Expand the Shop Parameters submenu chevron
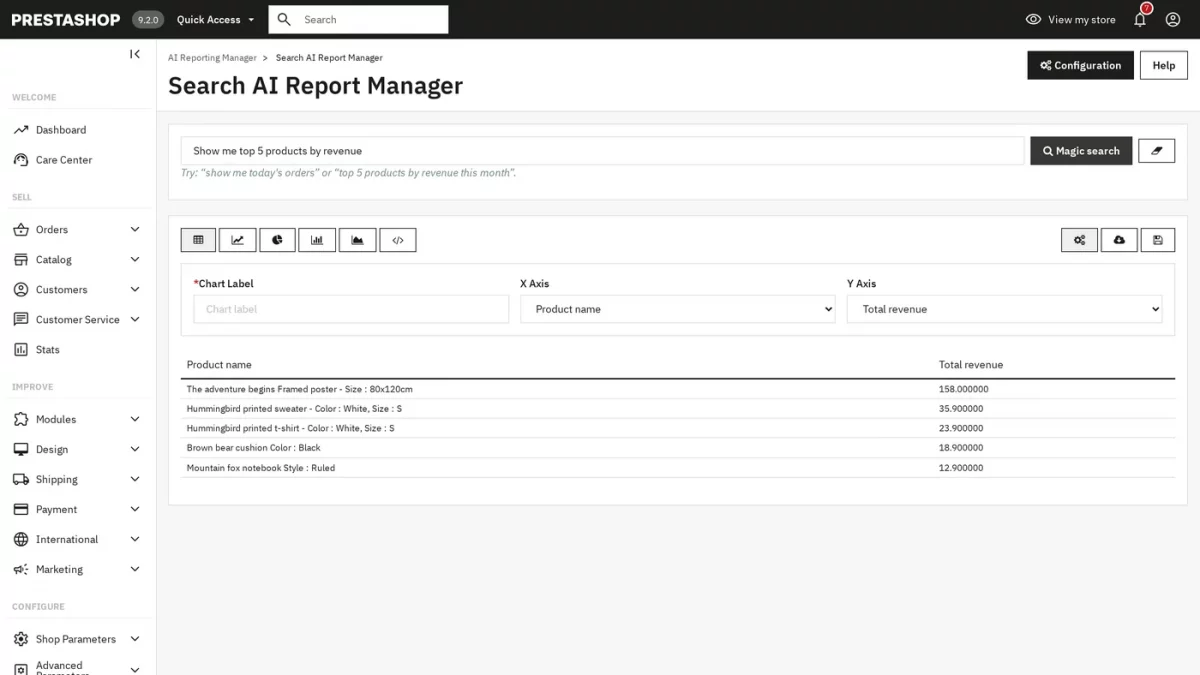This screenshot has width=1200, height=675. coord(135,639)
